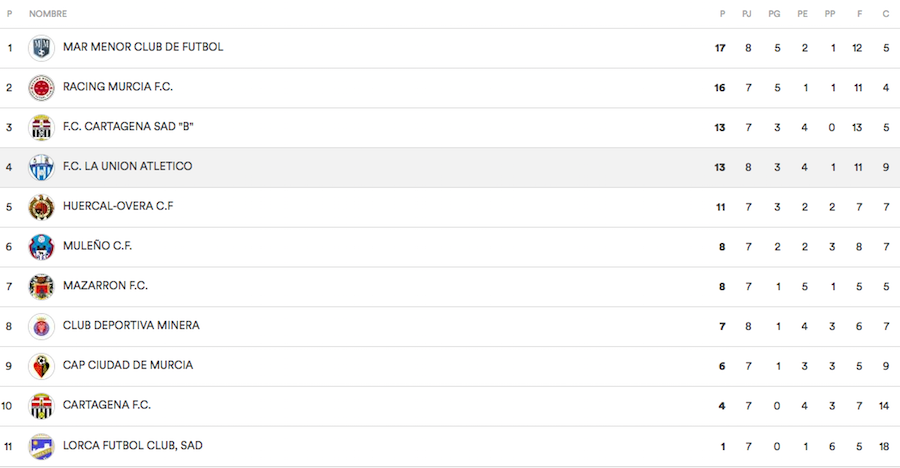Click the Cartagena F.C. crest
This screenshot has width=900, height=468.
pos(41,407)
